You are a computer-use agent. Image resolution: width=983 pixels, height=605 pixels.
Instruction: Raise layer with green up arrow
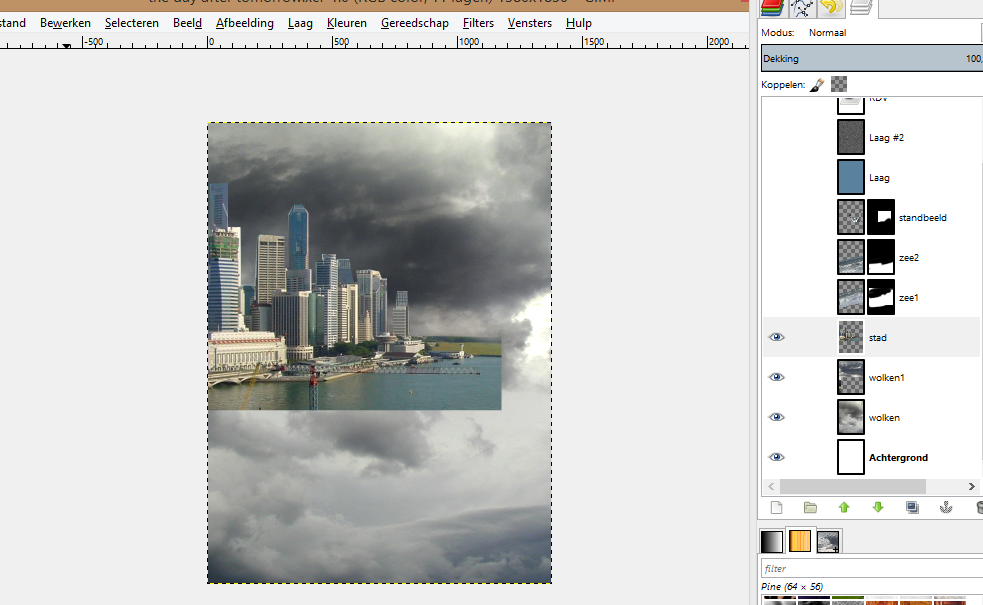[844, 508]
